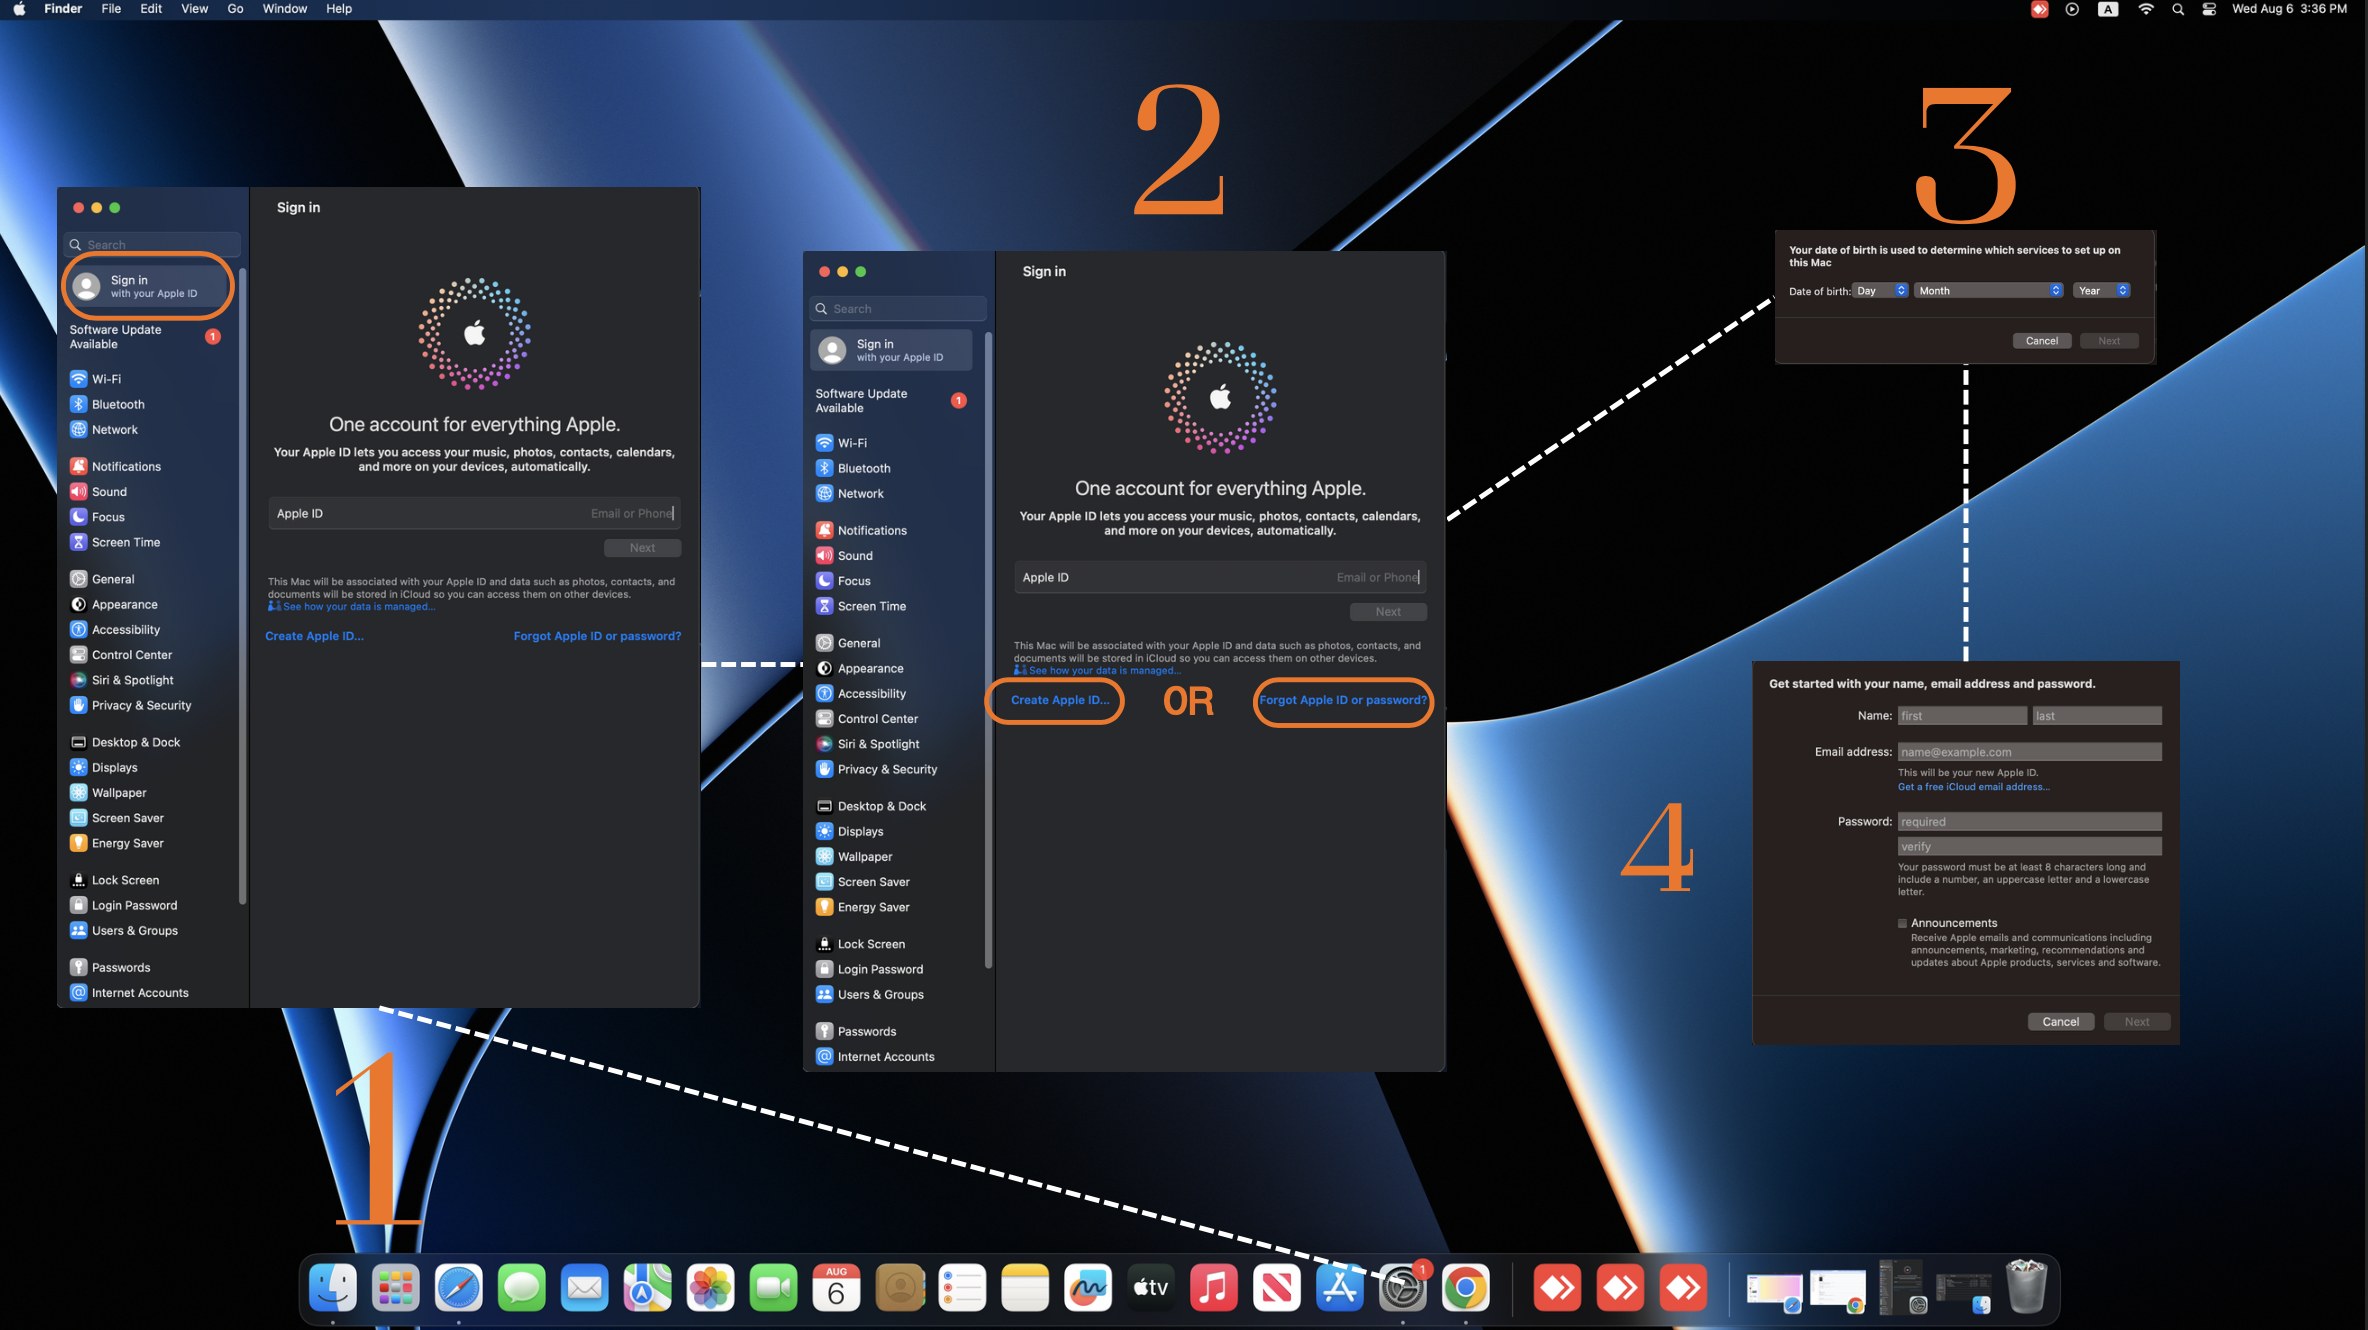
Task: Click the date and time in menu bar
Action: [2289, 9]
